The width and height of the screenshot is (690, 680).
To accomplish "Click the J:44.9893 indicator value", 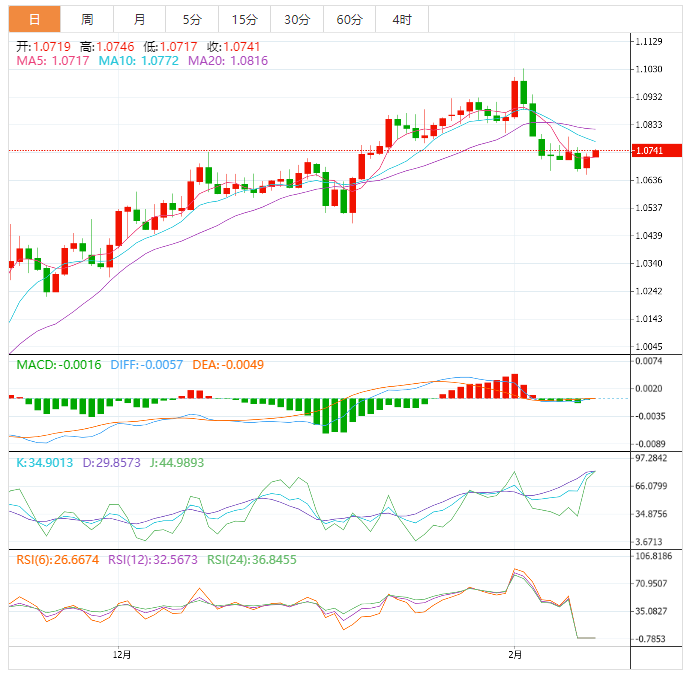I will [177, 463].
